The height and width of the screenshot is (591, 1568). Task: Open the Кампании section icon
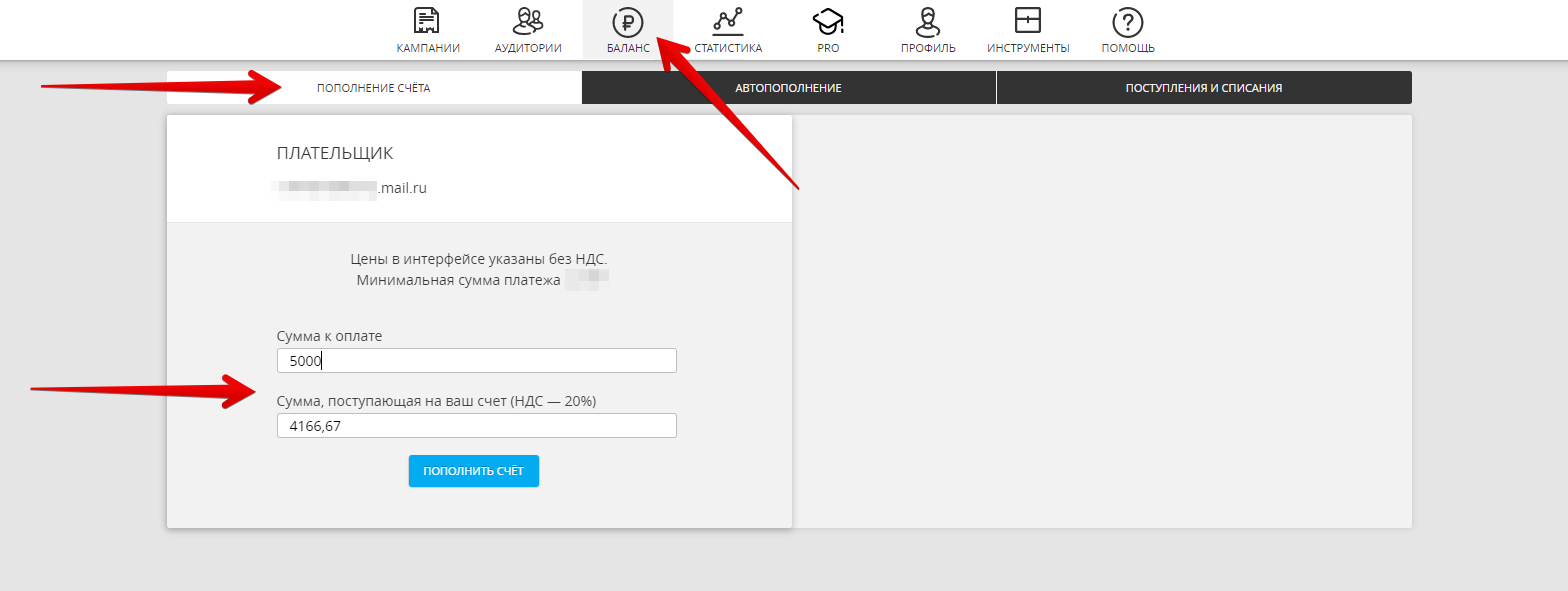[x=427, y=21]
